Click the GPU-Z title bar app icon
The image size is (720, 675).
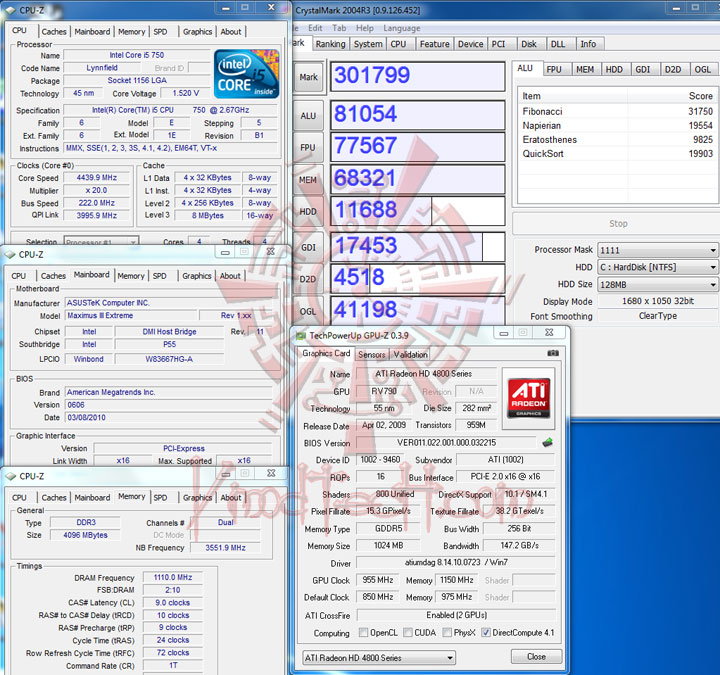pos(301,336)
